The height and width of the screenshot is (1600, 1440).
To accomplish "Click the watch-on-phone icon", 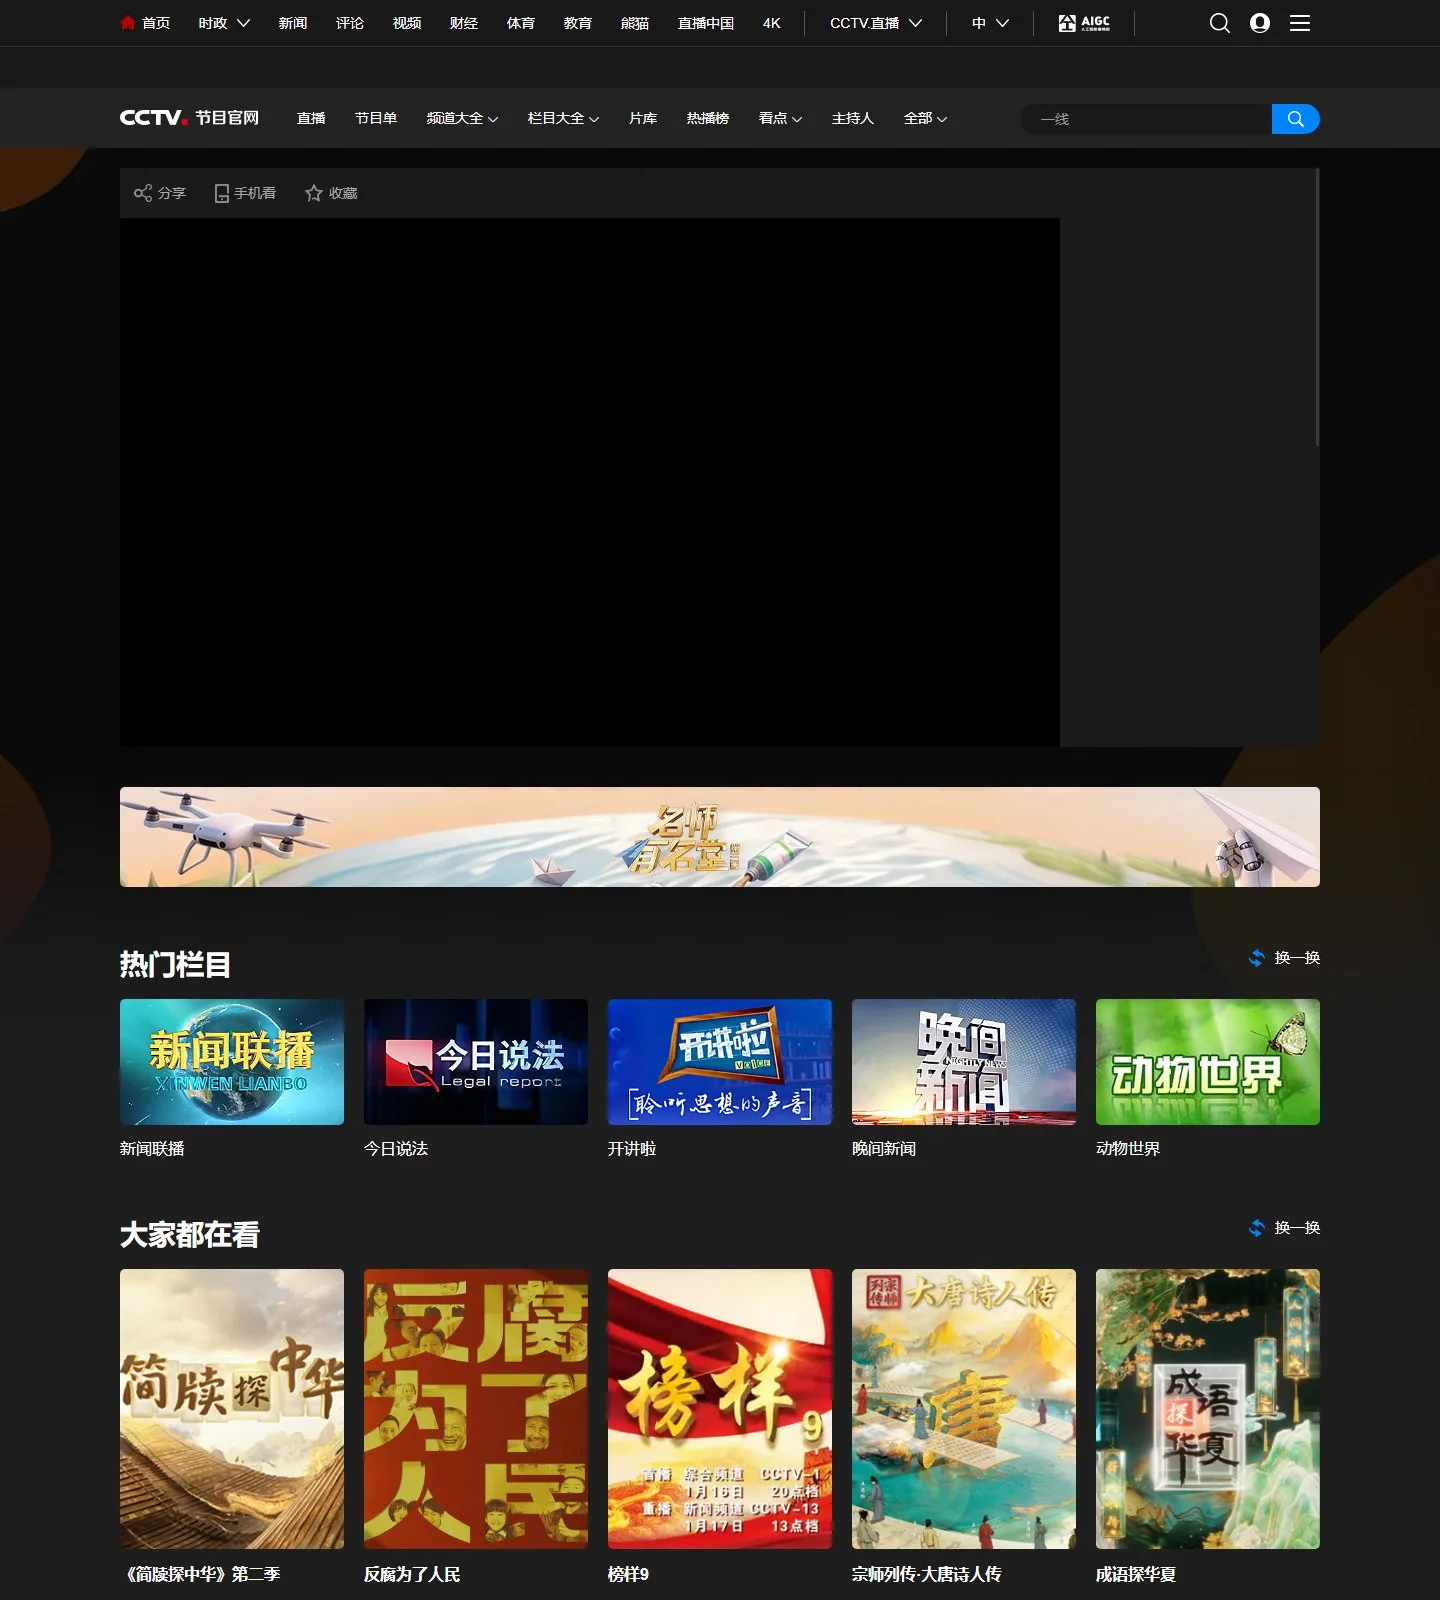I will click(222, 193).
